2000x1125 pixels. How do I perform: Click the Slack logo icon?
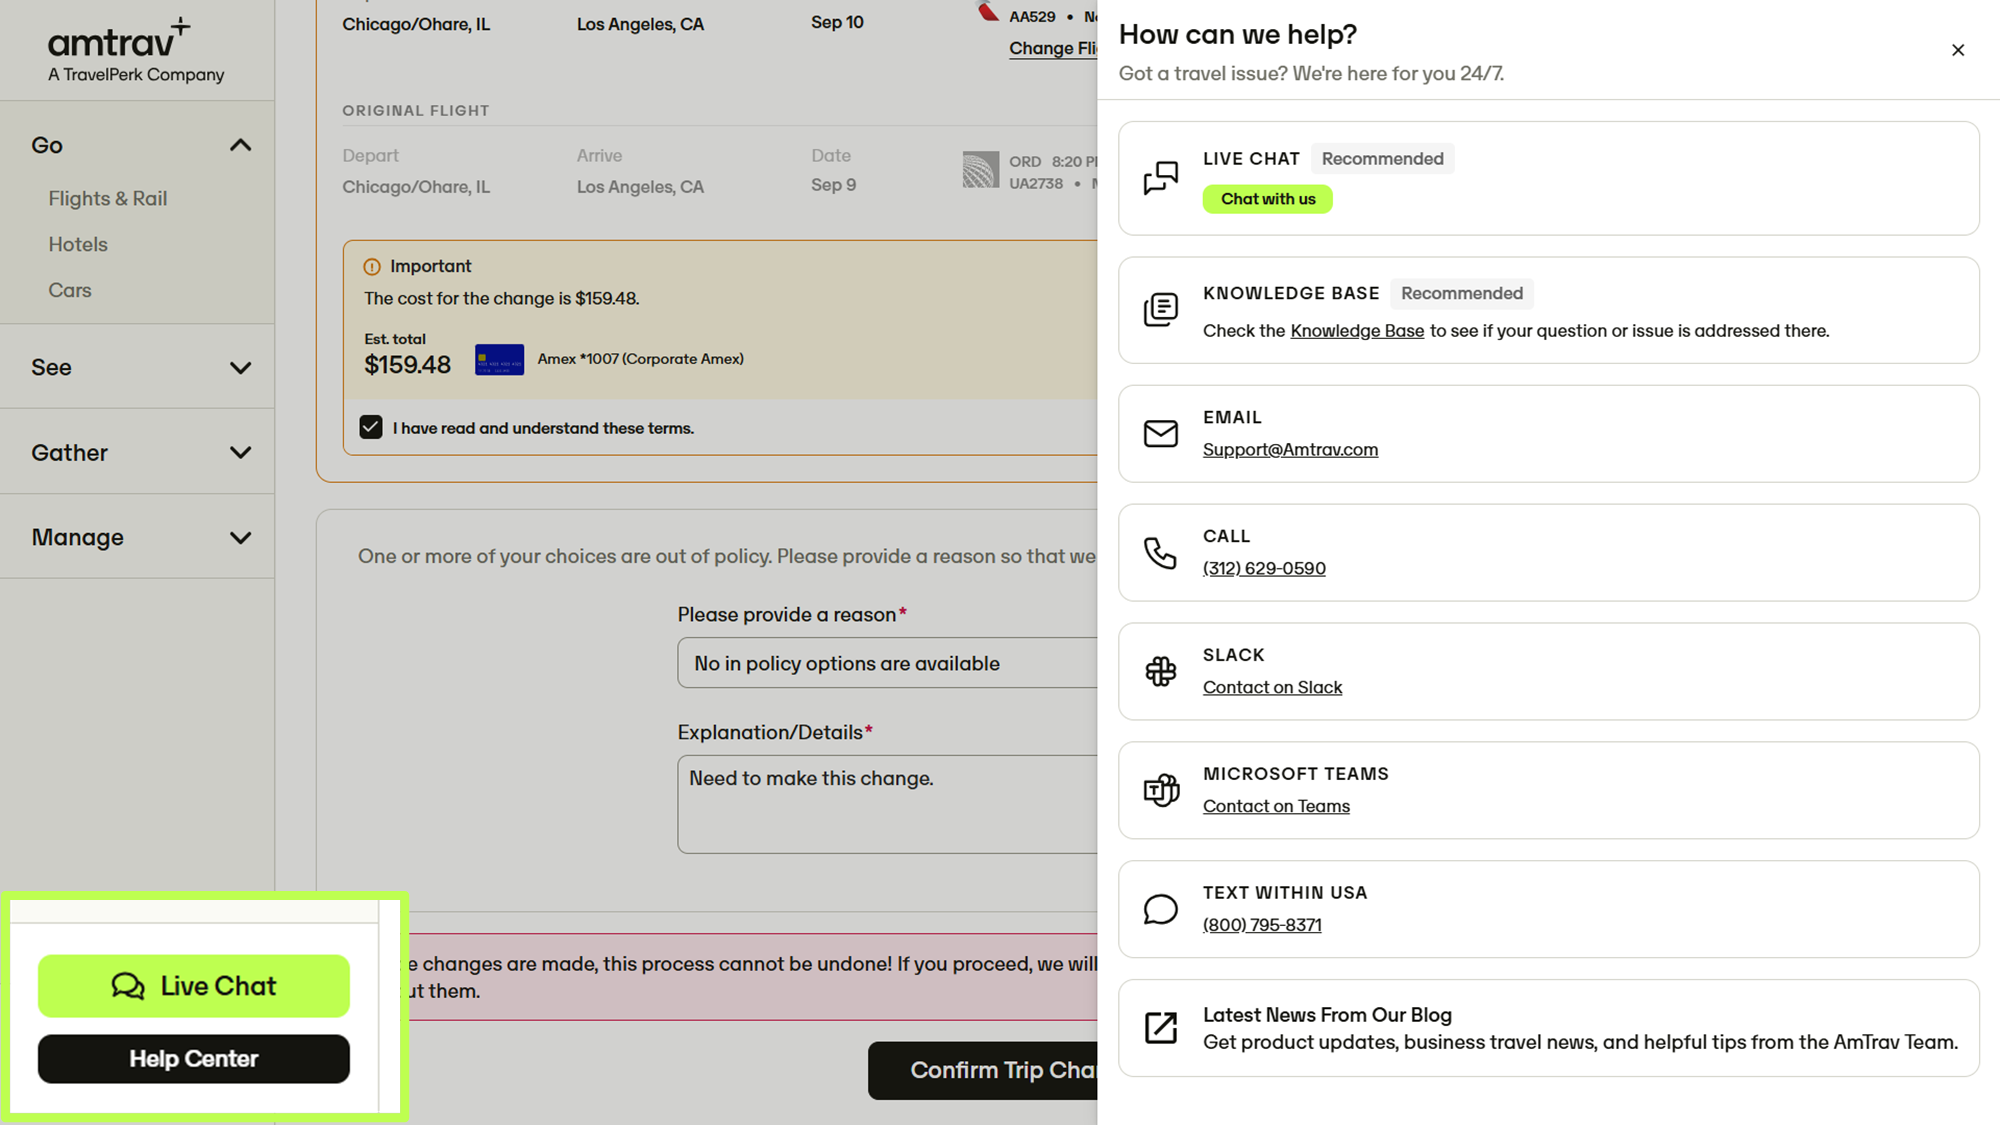1160,671
